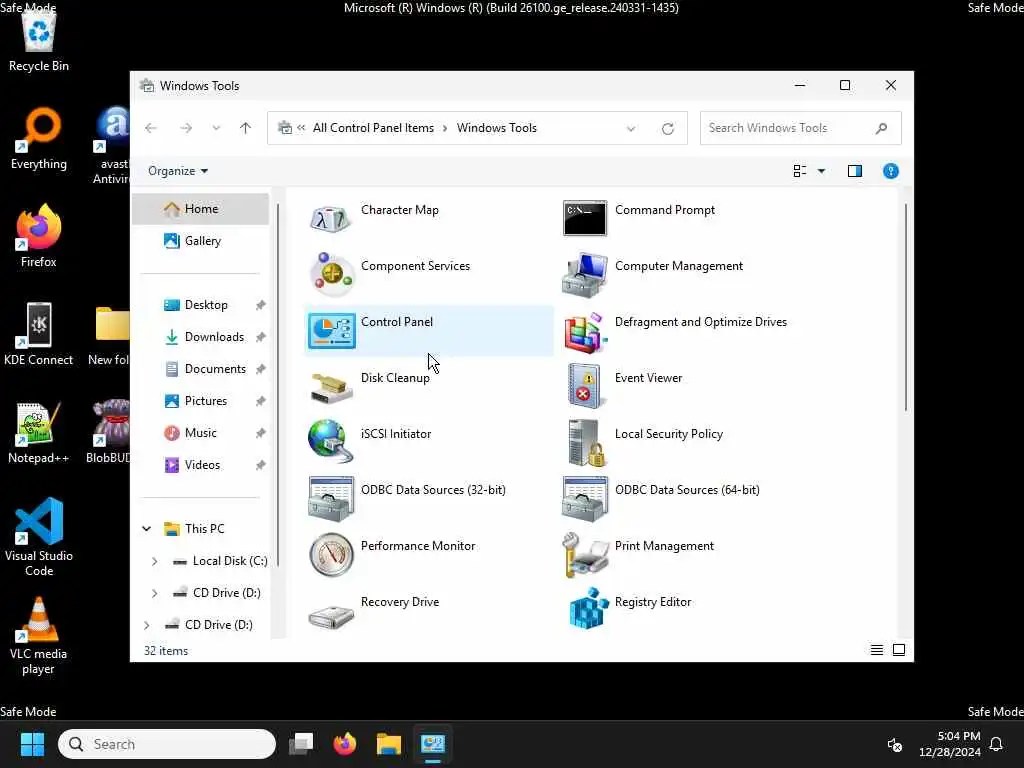This screenshot has height=768, width=1024.
Task: Click the taskbar Search box
Action: [167, 744]
